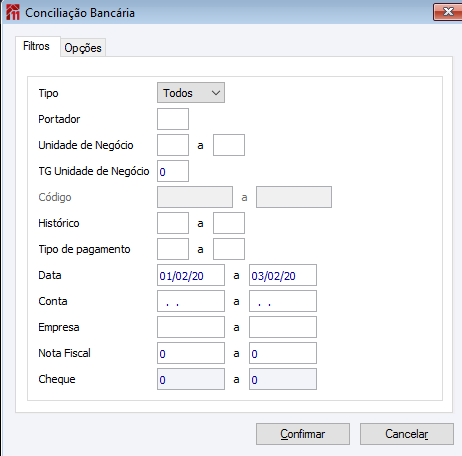The image size is (462, 456).
Task: Focus the first Unidade de Negócio field
Action: (x=173, y=145)
